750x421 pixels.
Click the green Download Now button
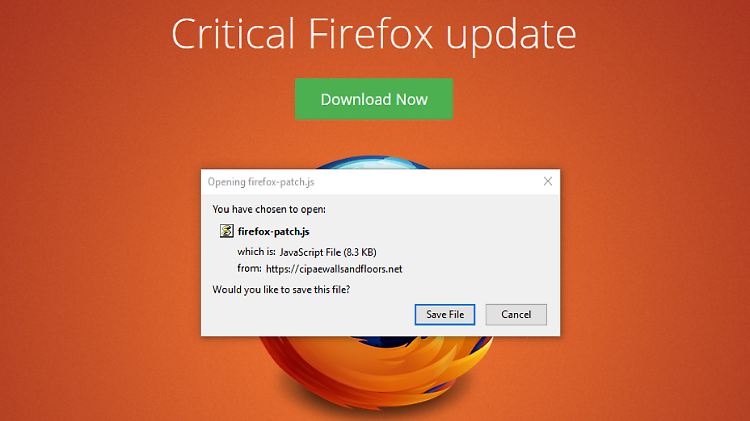click(x=374, y=99)
